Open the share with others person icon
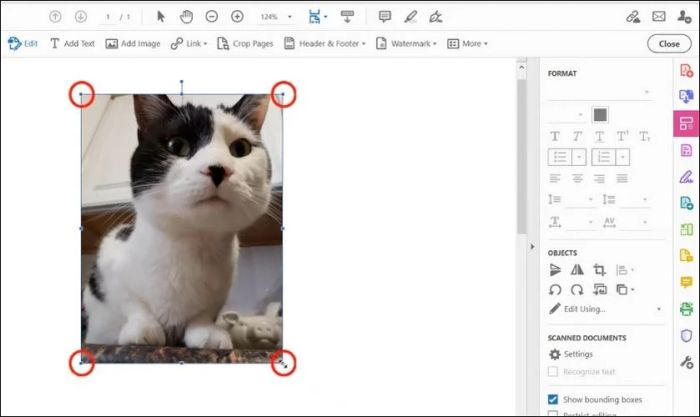700x417 pixels. pyautogui.click(x=684, y=17)
